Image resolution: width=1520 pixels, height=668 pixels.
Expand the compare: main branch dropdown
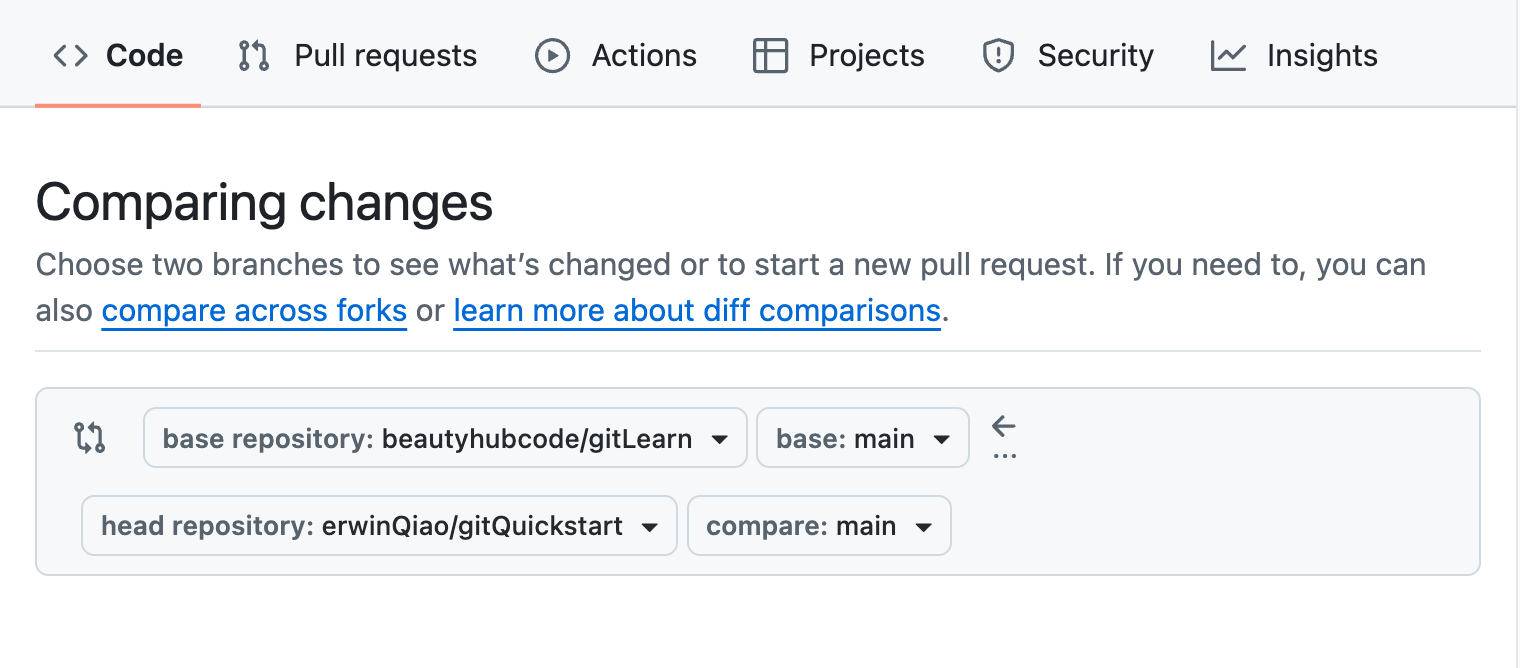click(818, 526)
